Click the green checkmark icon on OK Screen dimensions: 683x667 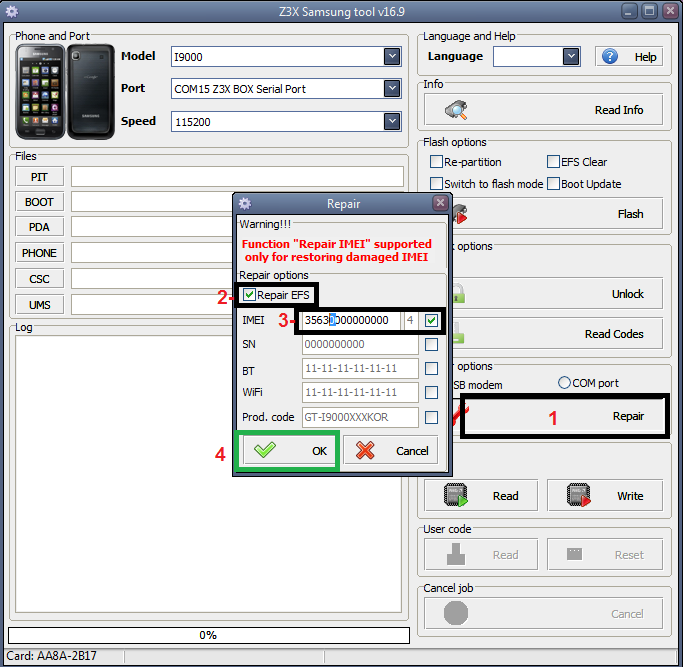coord(265,450)
